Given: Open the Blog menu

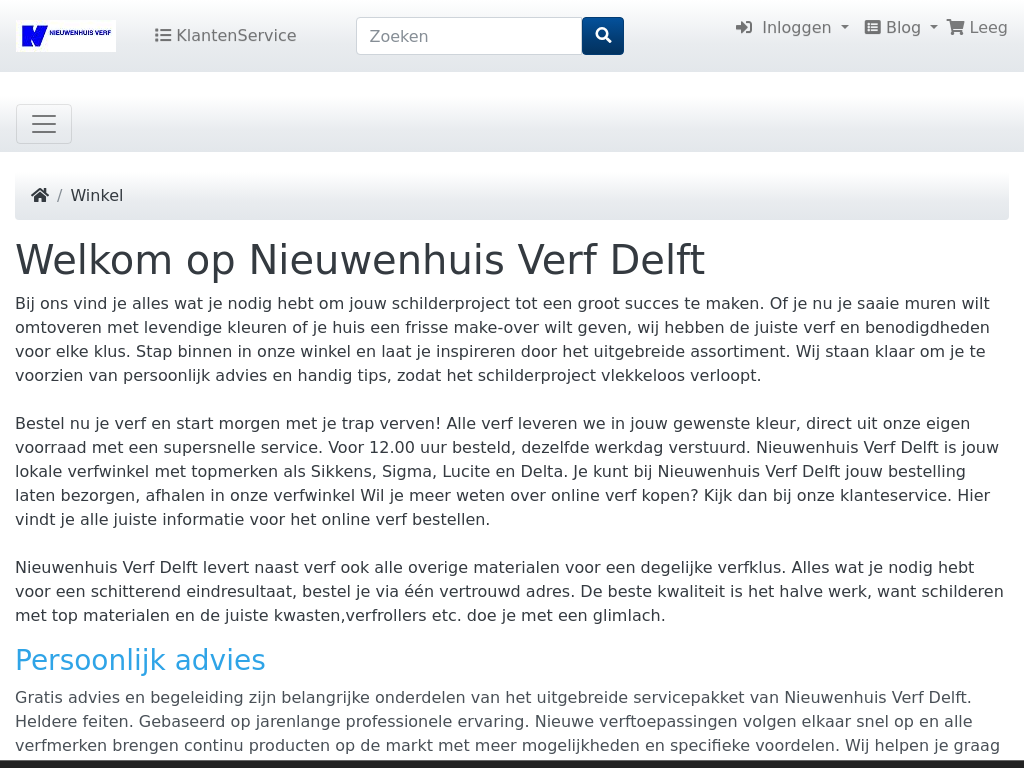Looking at the screenshot, I should click(x=903, y=28).
